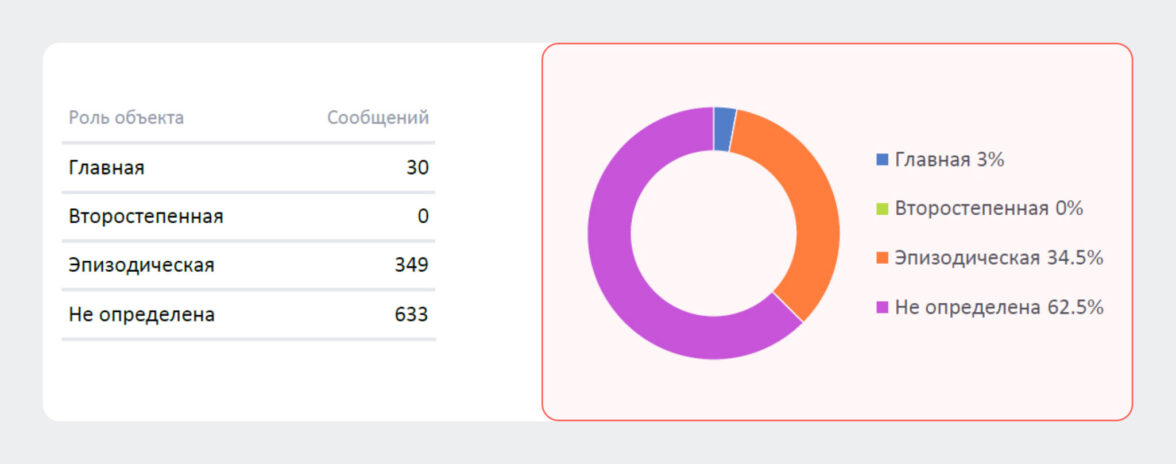This screenshot has width=1176, height=464.
Task: Click the 30 messages count value
Action: tap(417, 168)
